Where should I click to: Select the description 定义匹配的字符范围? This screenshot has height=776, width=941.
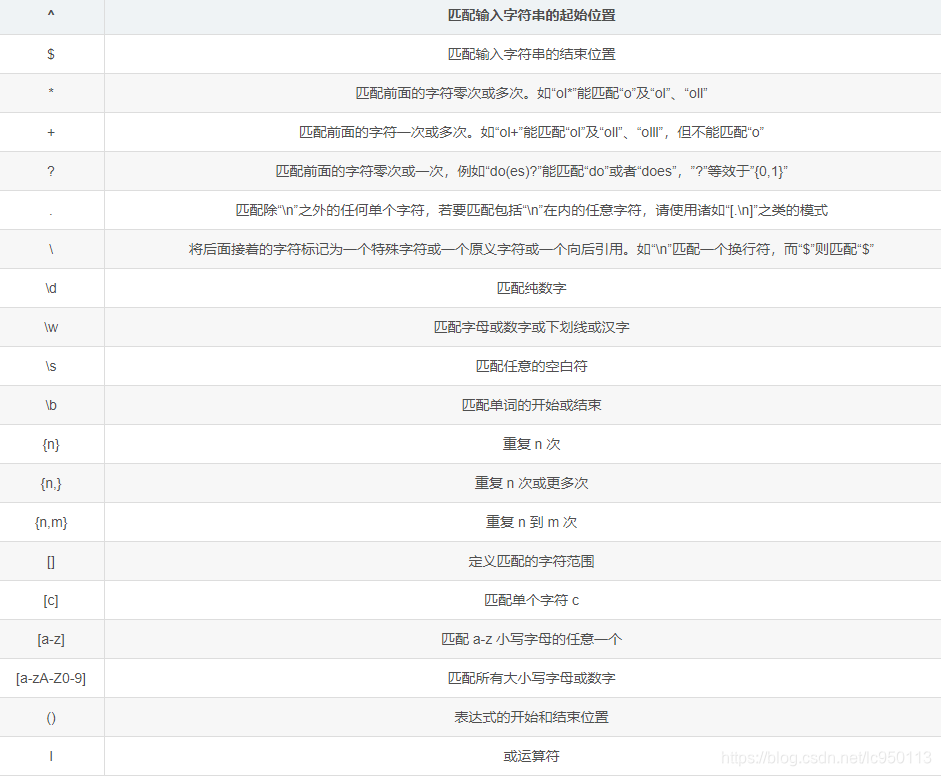point(532,562)
